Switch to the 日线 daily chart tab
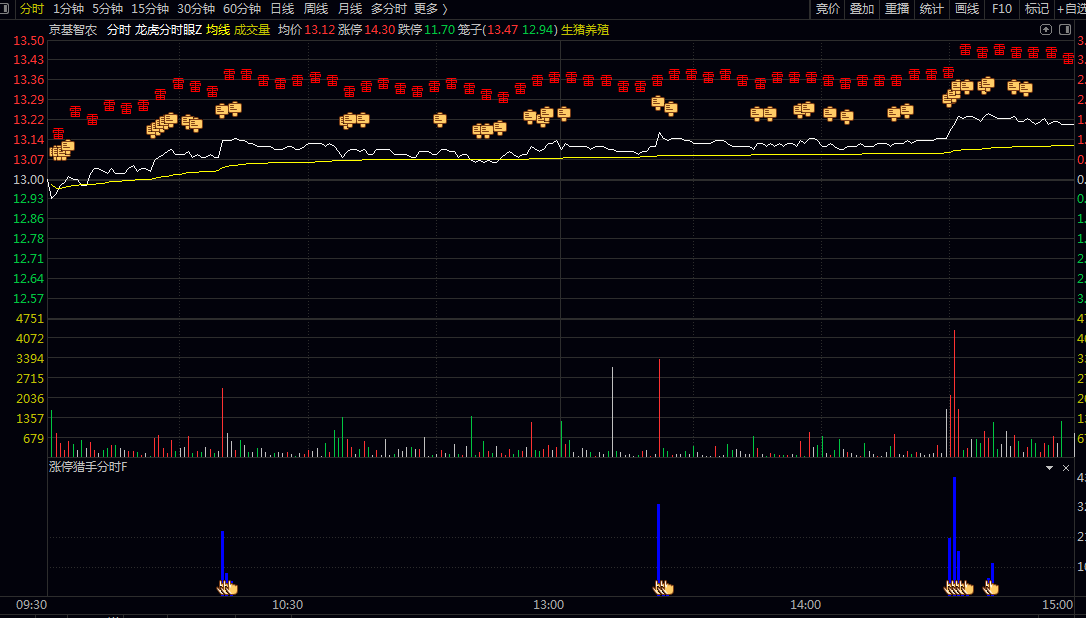Screen dimensions: 1086x618 click(x=282, y=9)
